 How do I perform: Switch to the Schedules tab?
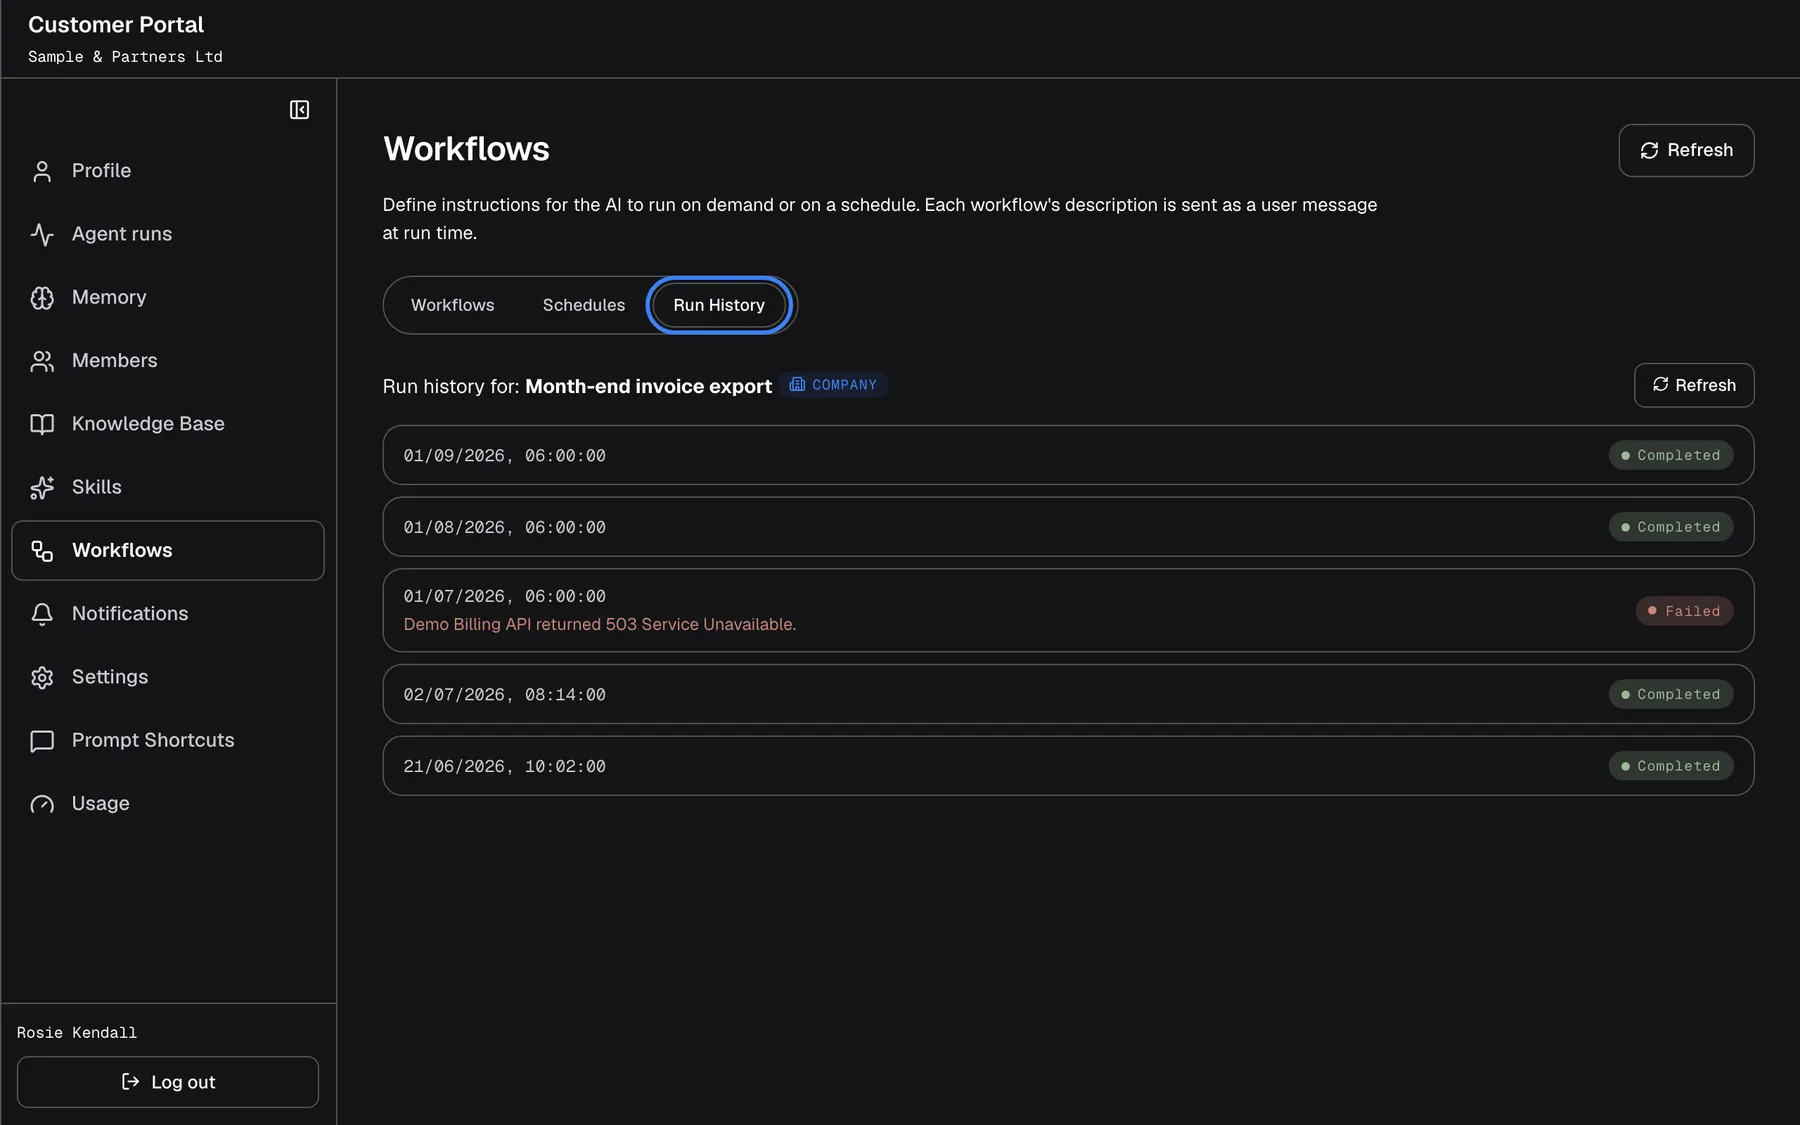pyautogui.click(x=584, y=305)
